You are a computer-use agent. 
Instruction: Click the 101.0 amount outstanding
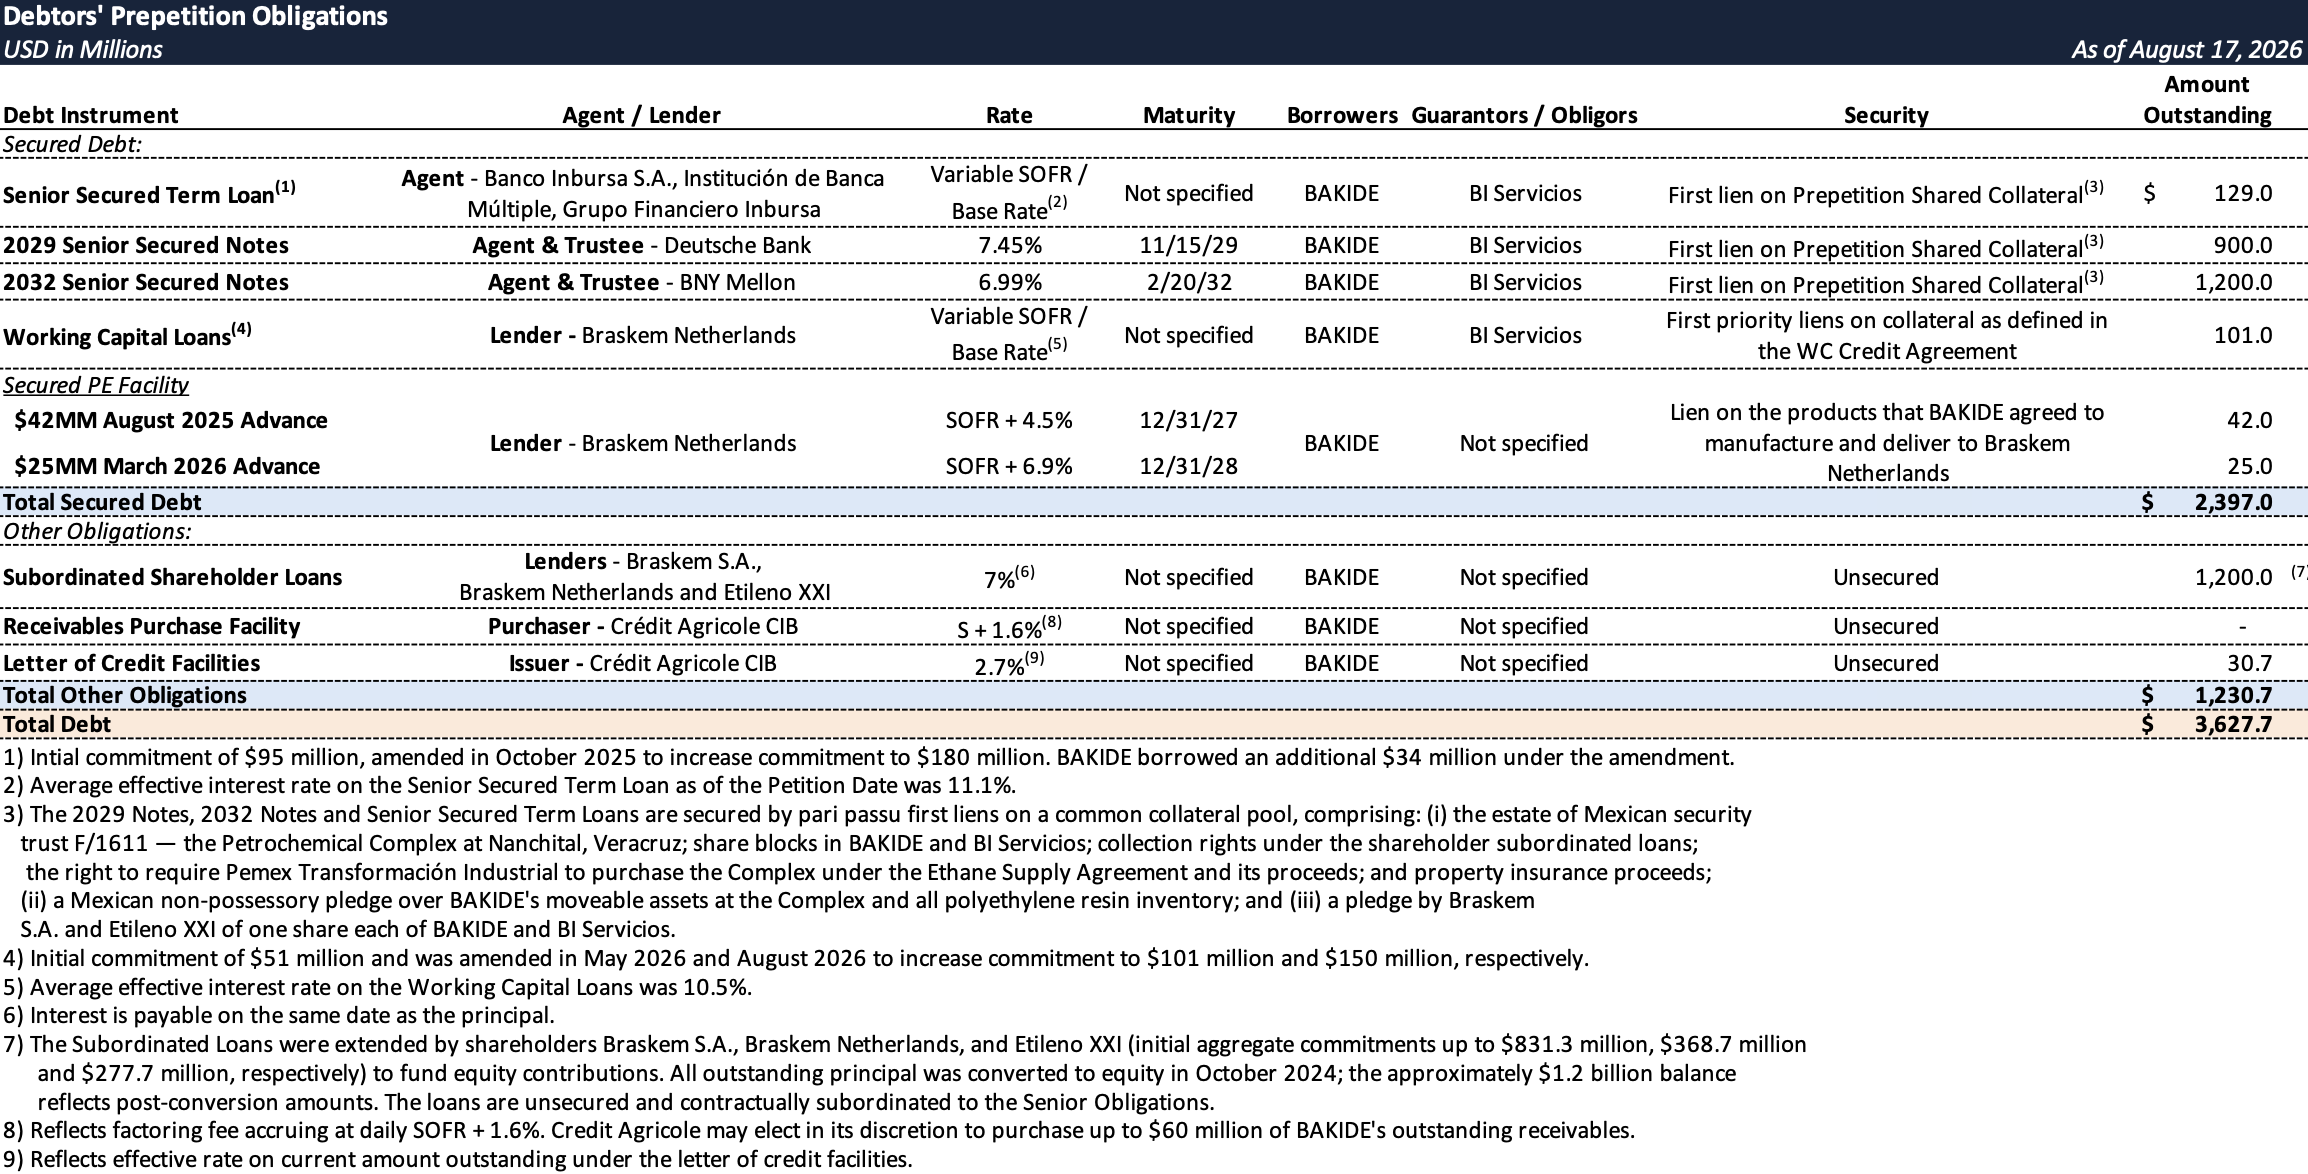click(x=2243, y=335)
